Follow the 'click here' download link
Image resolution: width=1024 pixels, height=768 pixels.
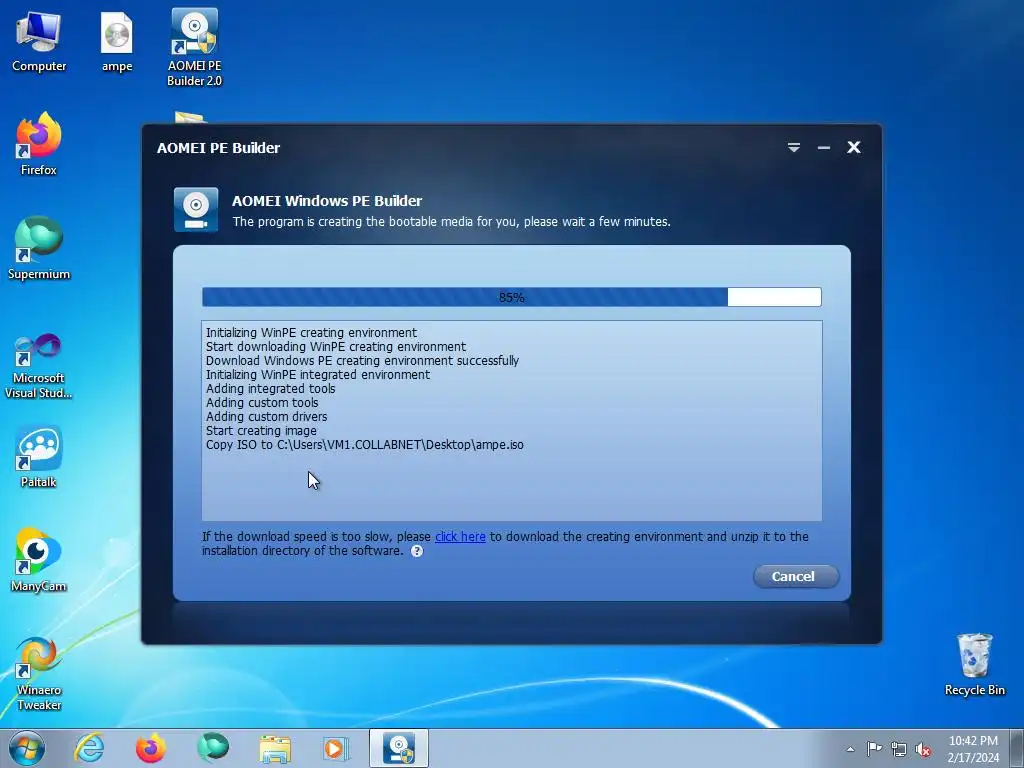pyautogui.click(x=460, y=536)
